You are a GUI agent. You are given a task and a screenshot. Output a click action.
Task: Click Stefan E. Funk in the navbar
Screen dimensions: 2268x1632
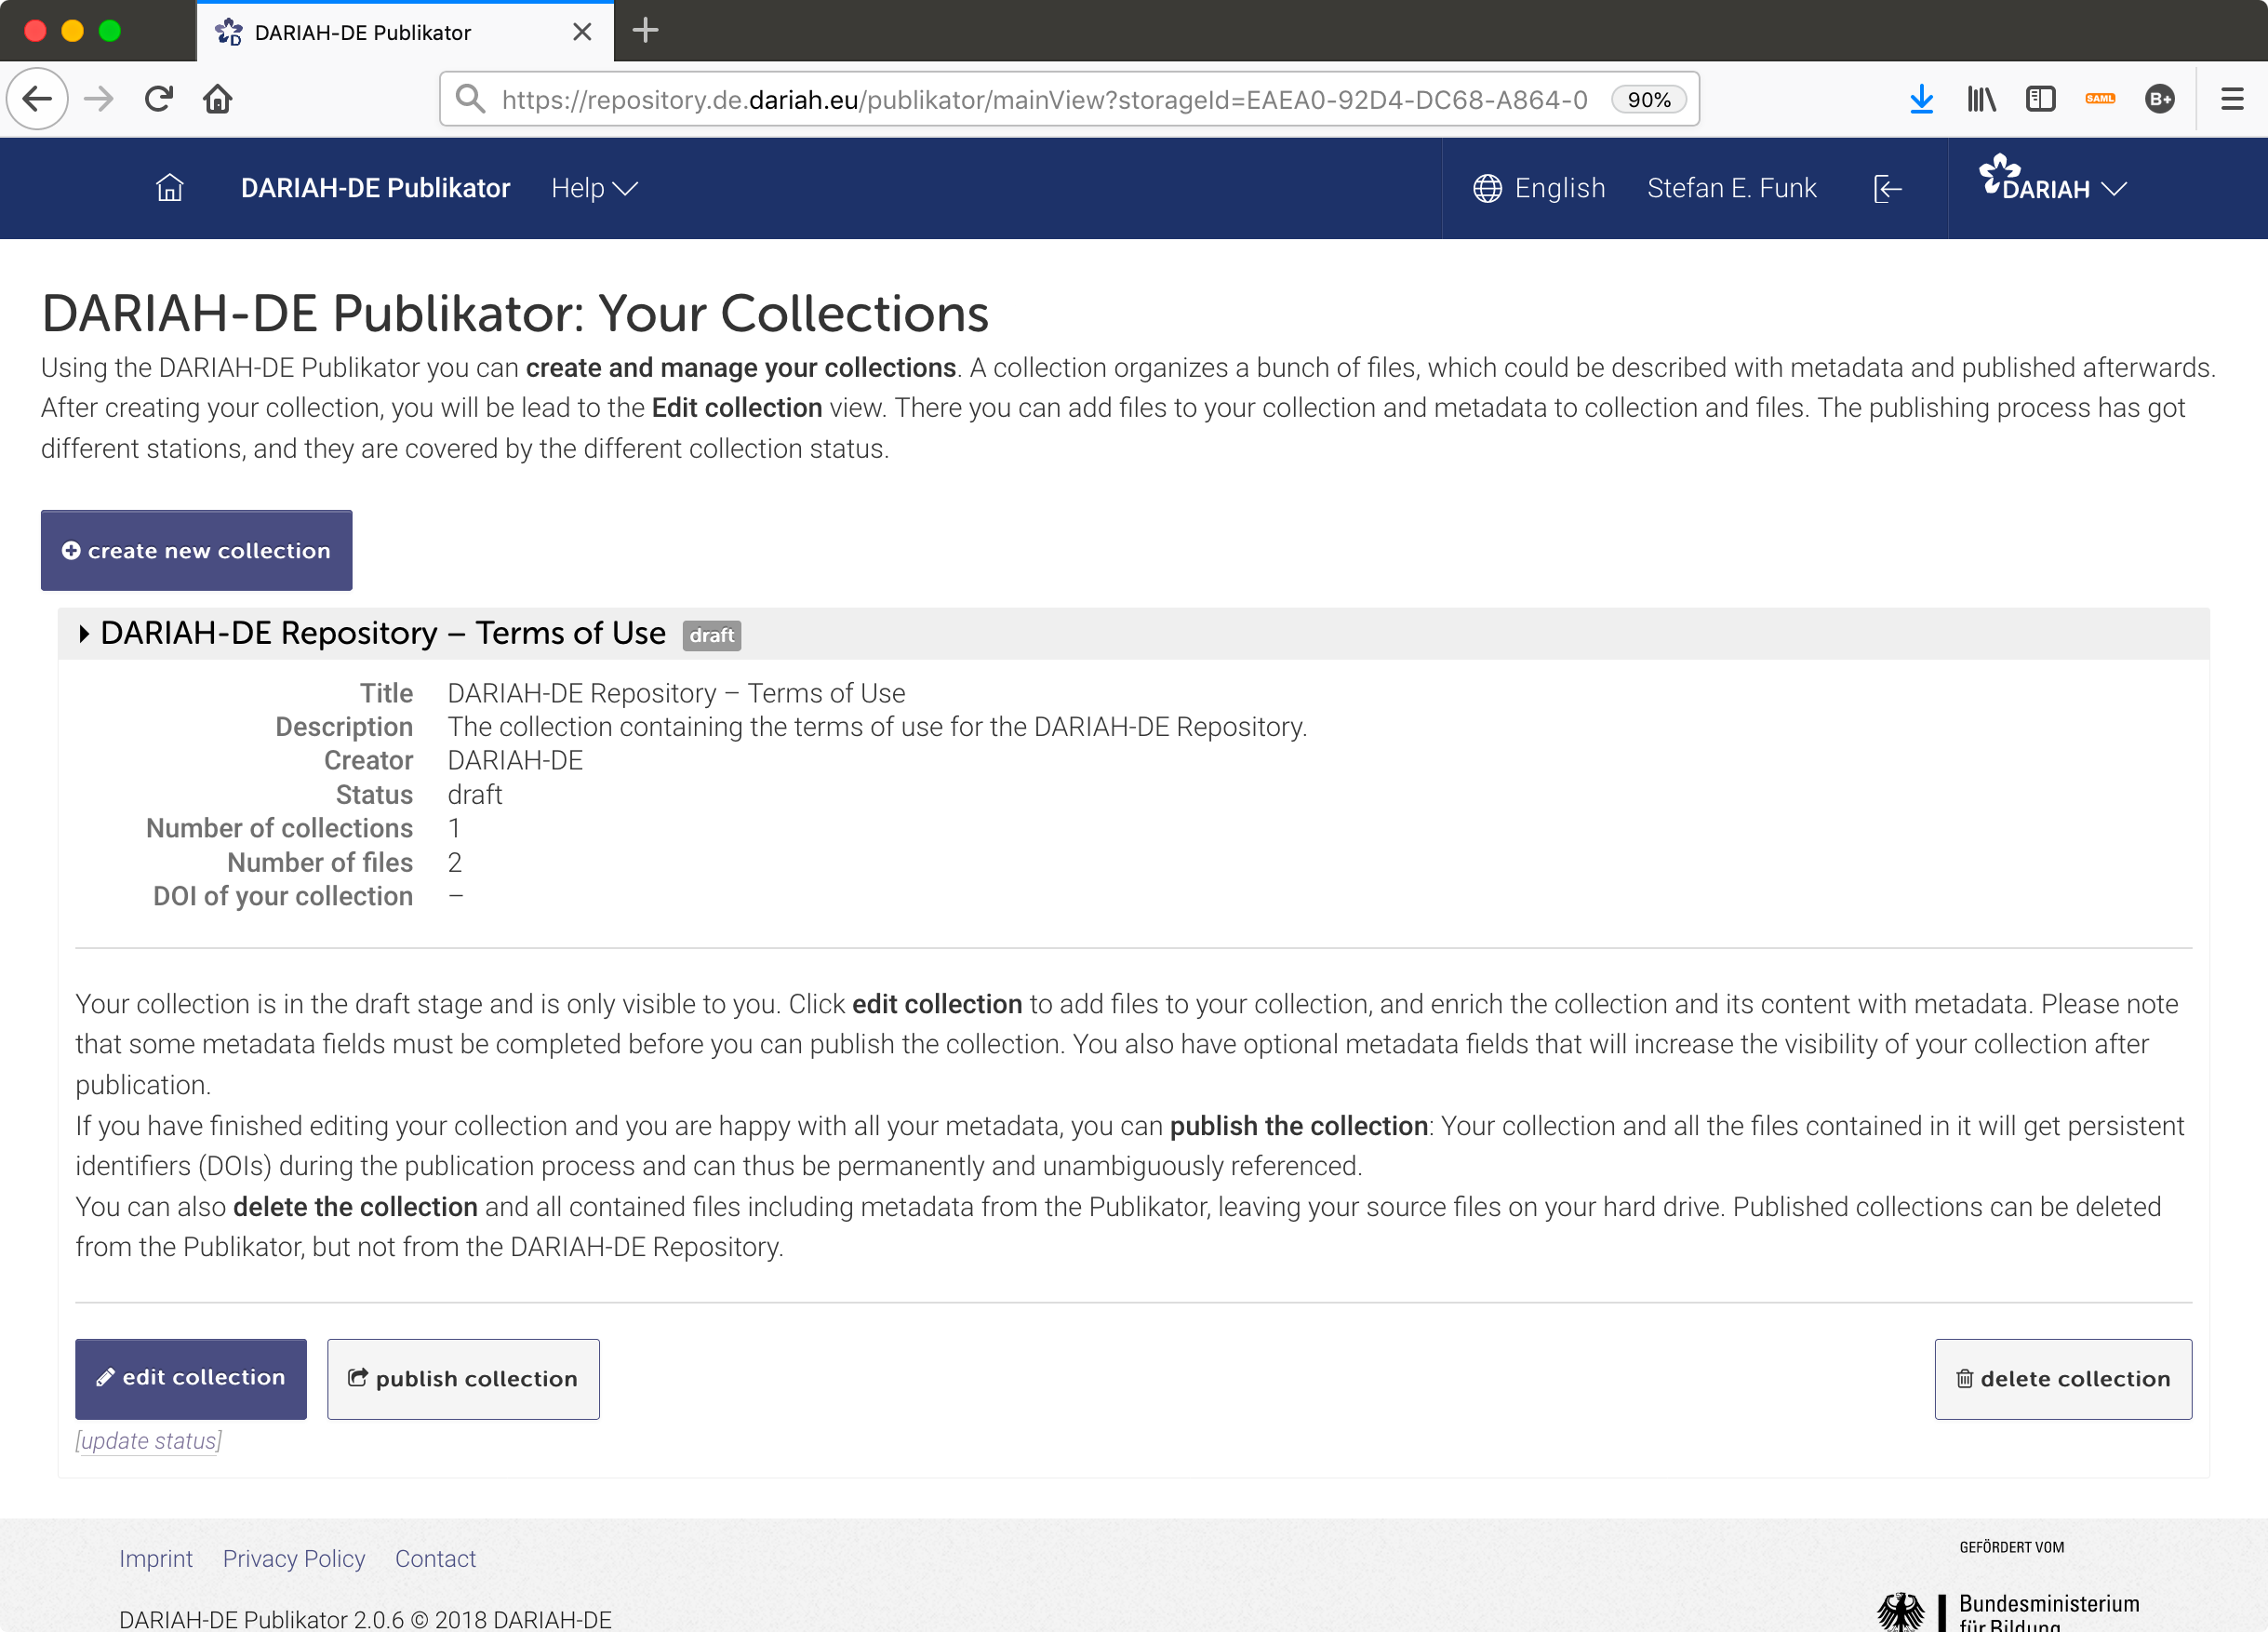tap(1732, 188)
